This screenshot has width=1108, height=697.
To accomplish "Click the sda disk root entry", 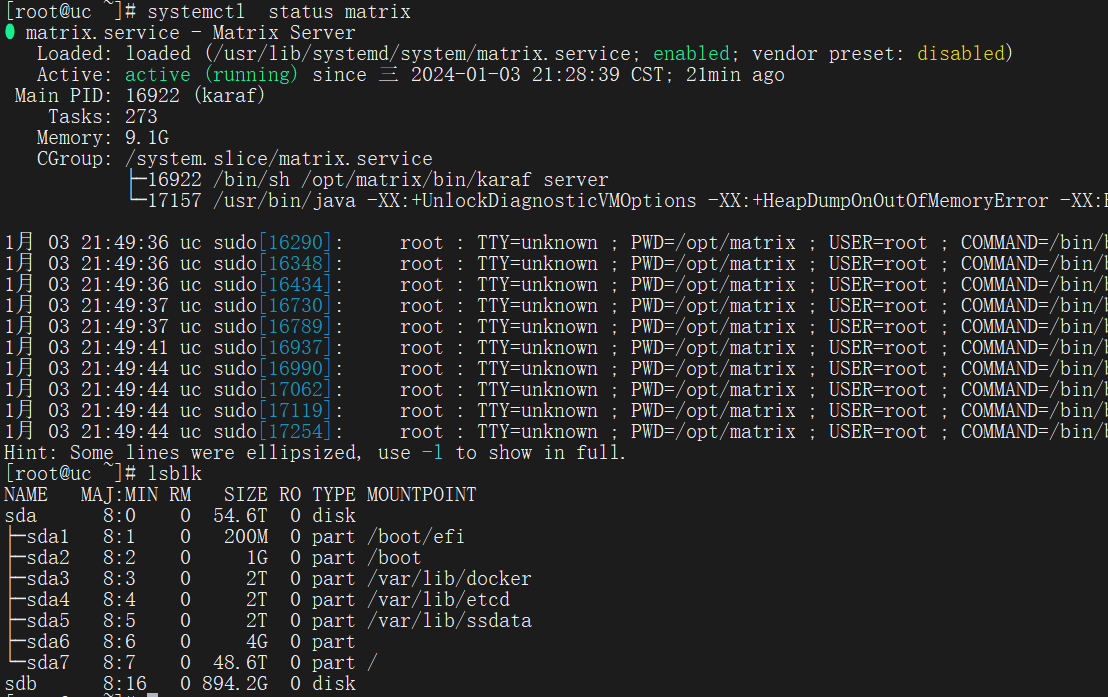I will tap(21, 516).
